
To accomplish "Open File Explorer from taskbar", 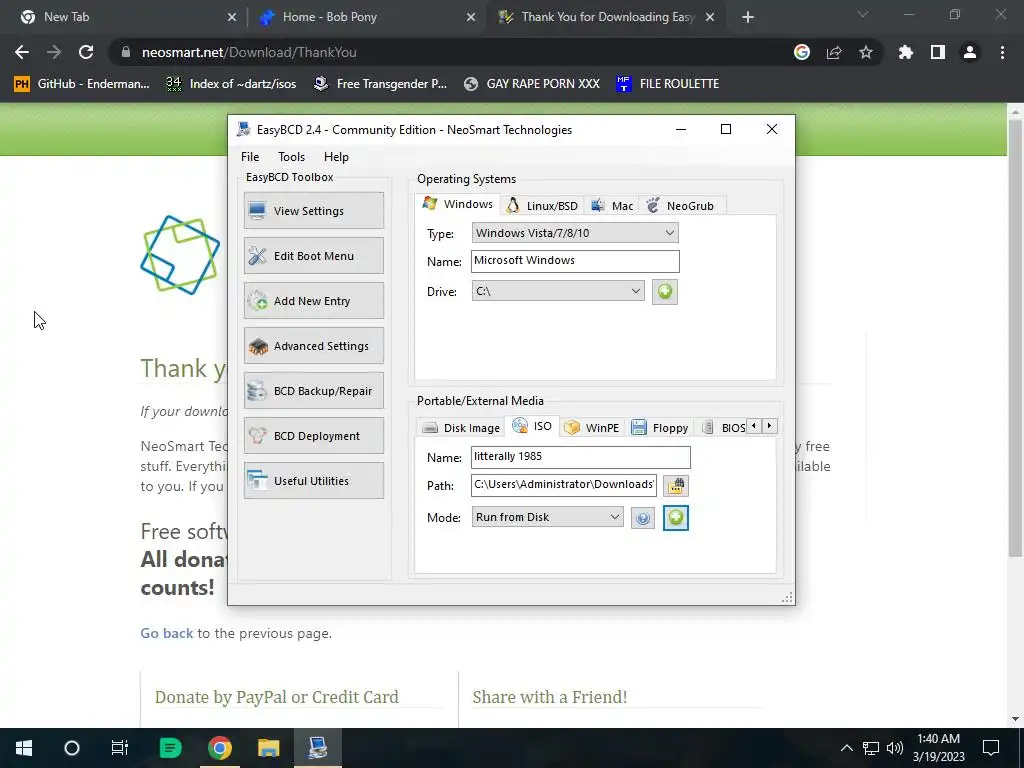I will 268,748.
